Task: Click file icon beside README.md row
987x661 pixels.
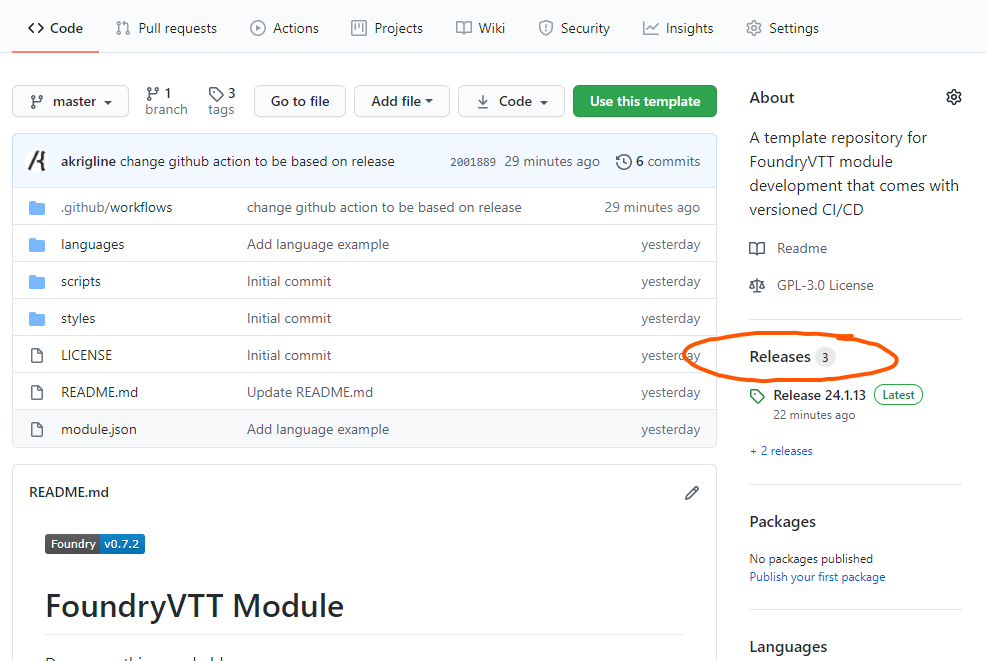Action: click(x=37, y=393)
